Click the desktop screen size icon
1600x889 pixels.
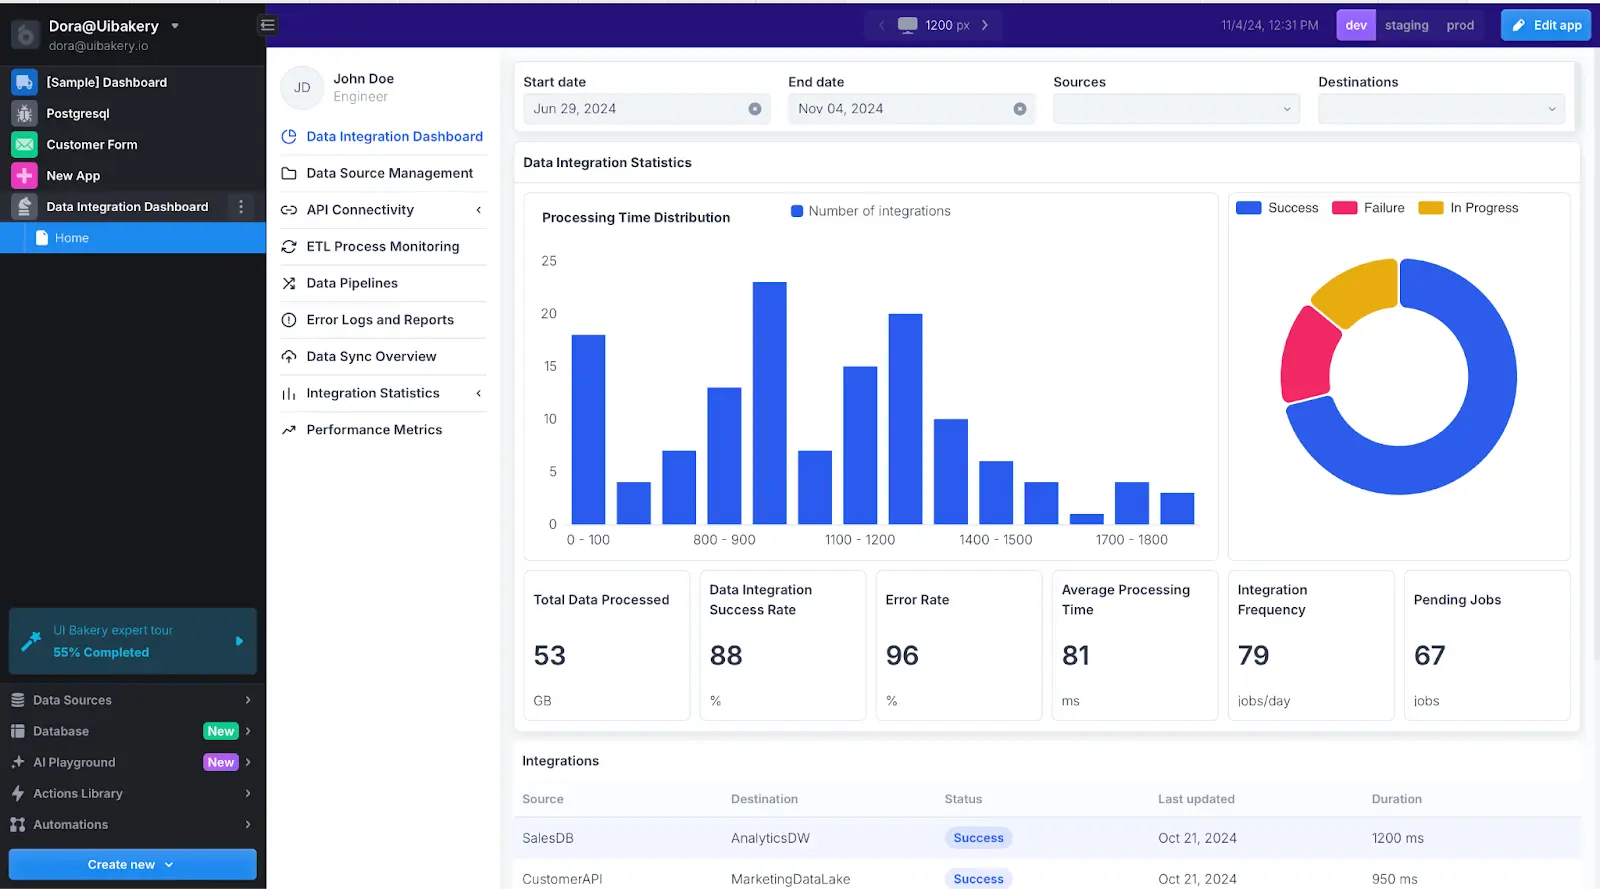[x=907, y=25]
